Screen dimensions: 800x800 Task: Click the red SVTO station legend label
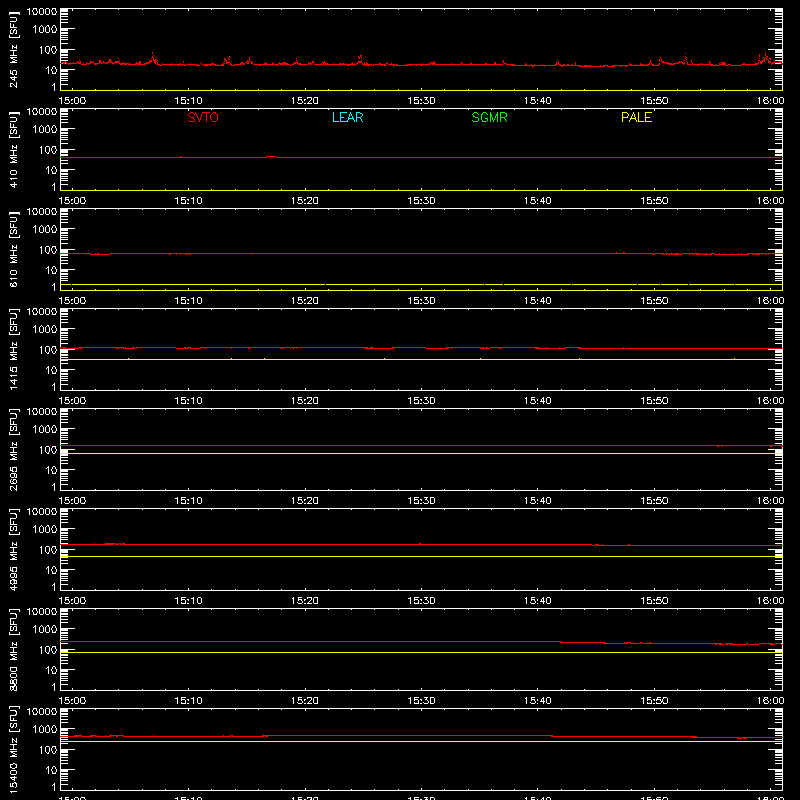click(x=203, y=117)
